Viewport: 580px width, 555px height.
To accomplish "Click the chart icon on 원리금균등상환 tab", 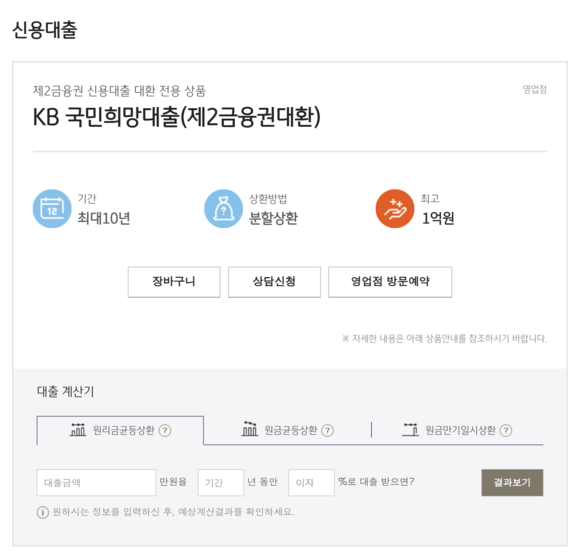I will coord(78,430).
